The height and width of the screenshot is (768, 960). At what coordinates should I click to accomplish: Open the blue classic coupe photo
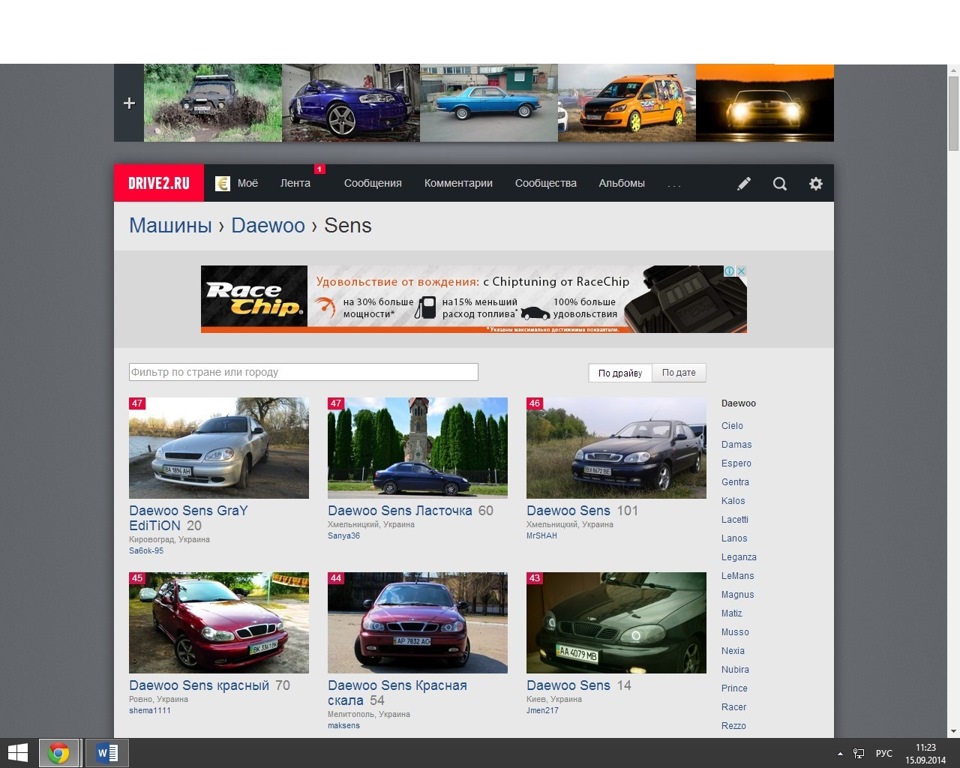(489, 103)
